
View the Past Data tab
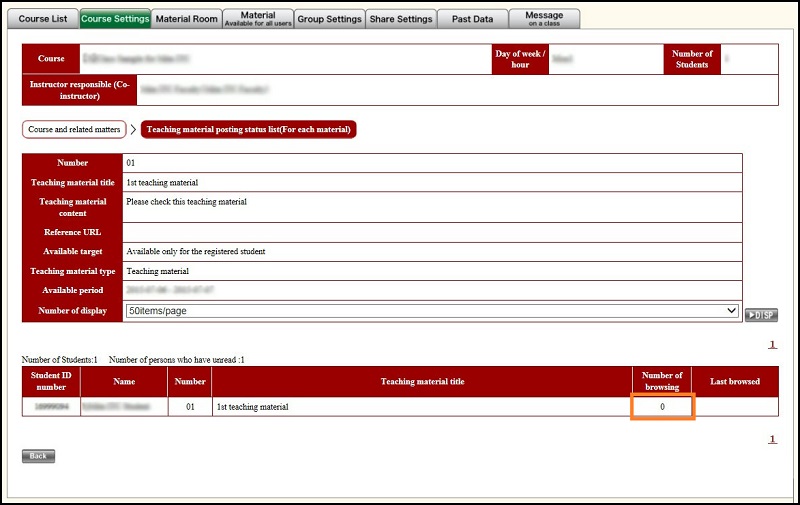click(x=473, y=19)
